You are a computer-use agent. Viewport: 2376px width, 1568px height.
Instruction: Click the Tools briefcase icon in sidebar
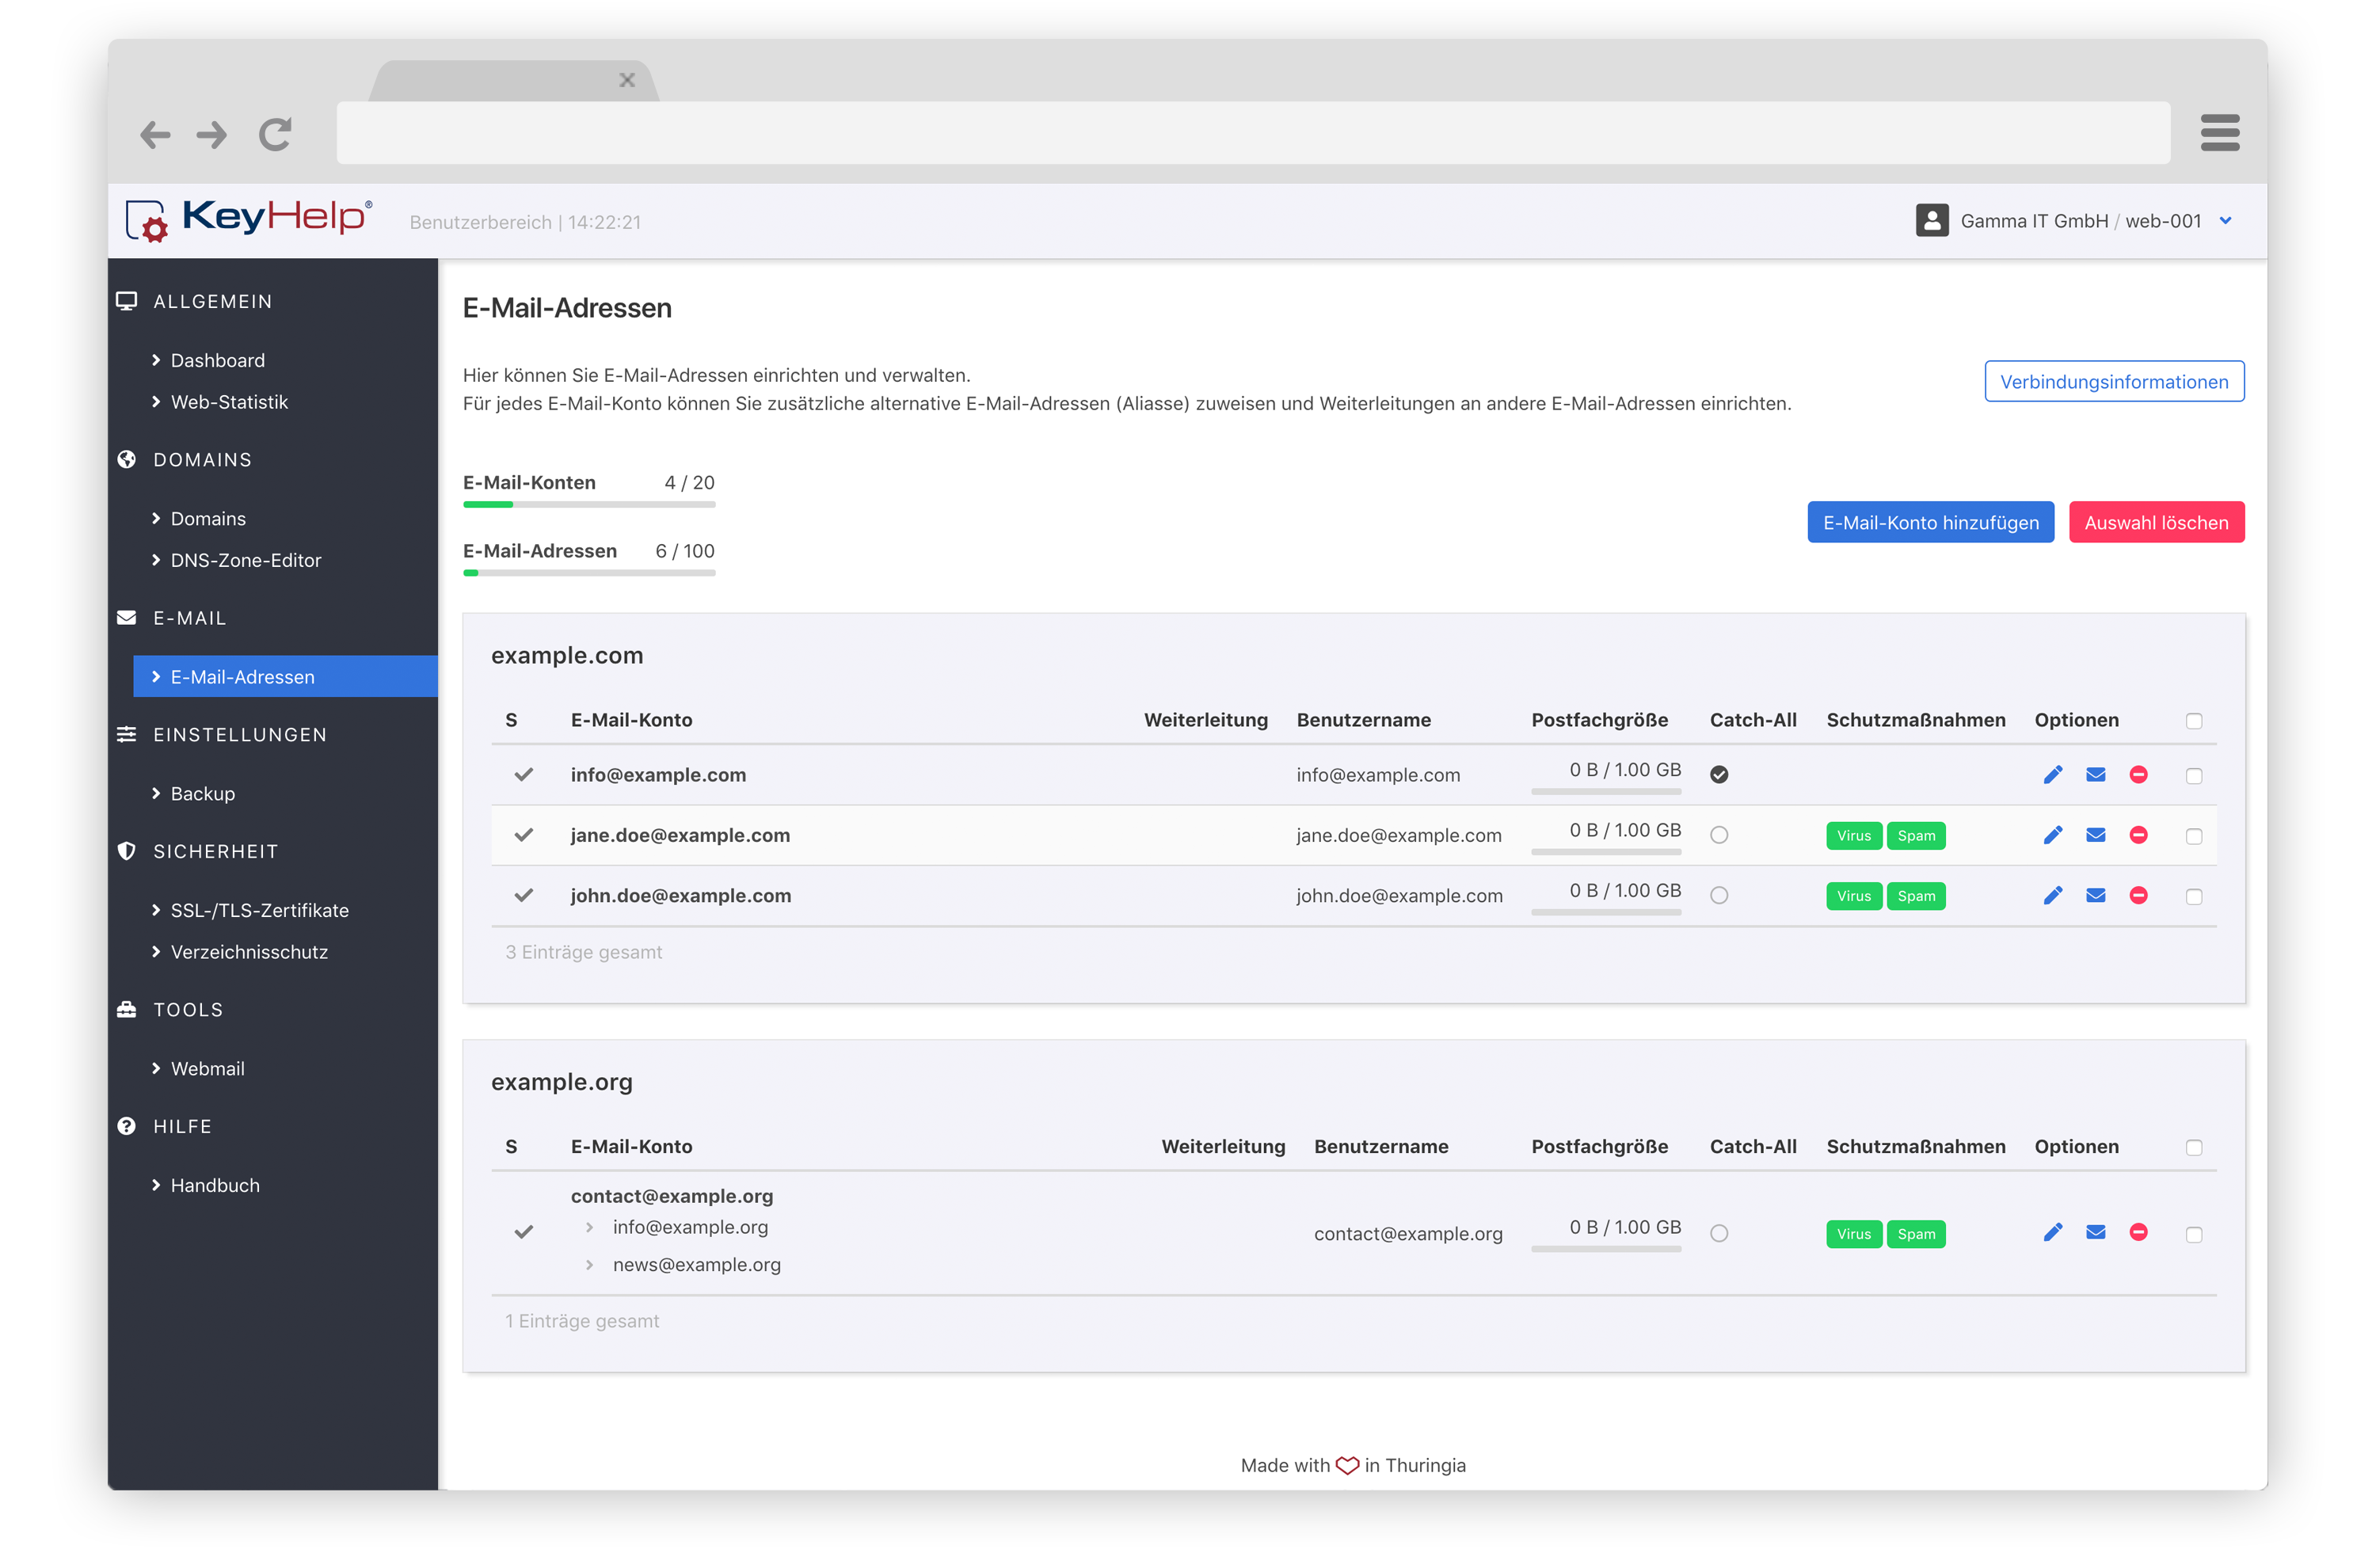[x=126, y=1009]
